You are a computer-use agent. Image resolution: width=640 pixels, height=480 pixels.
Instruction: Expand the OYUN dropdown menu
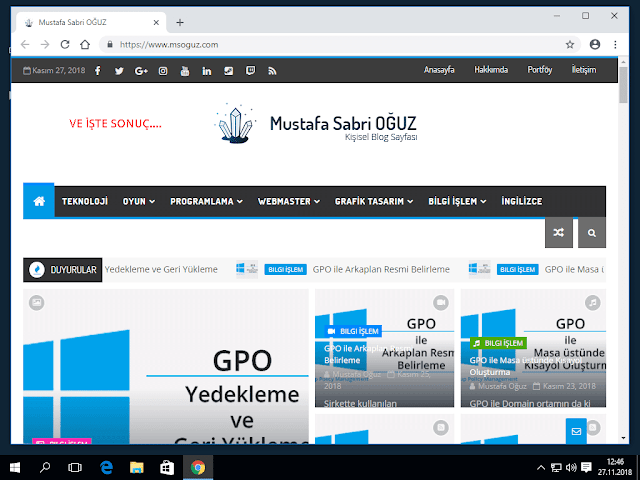139,201
